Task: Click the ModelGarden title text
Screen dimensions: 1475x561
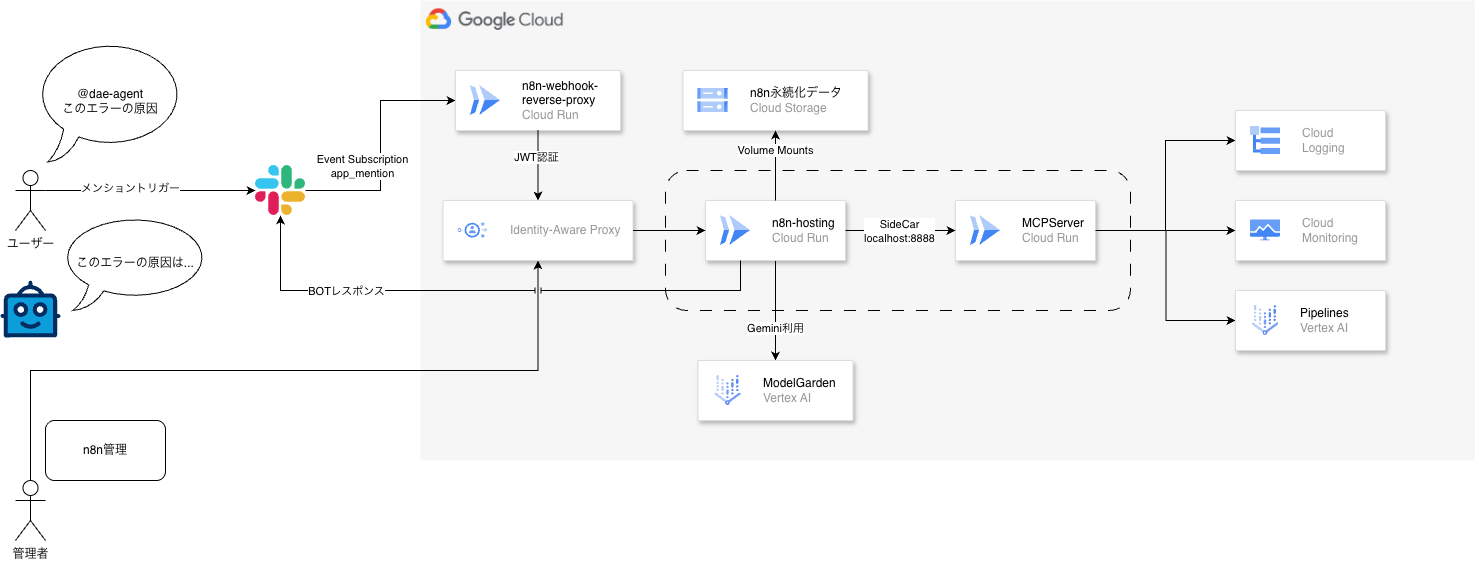Action: [799, 383]
